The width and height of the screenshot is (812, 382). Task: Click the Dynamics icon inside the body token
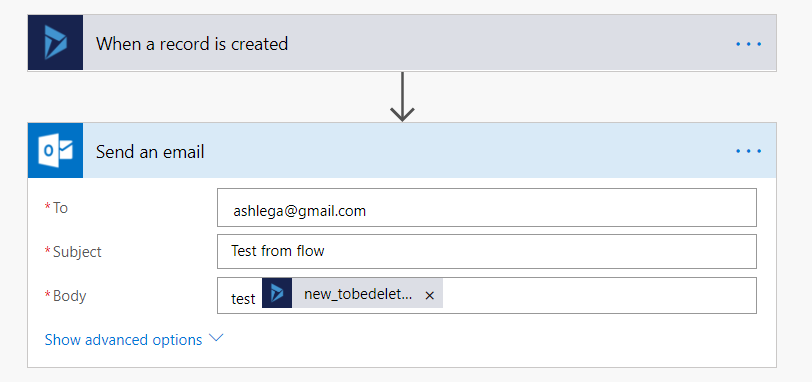(x=277, y=293)
